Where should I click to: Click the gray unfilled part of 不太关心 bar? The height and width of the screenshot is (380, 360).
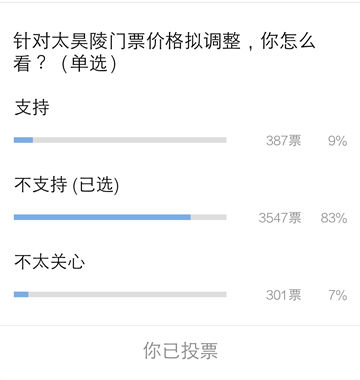(x=127, y=294)
